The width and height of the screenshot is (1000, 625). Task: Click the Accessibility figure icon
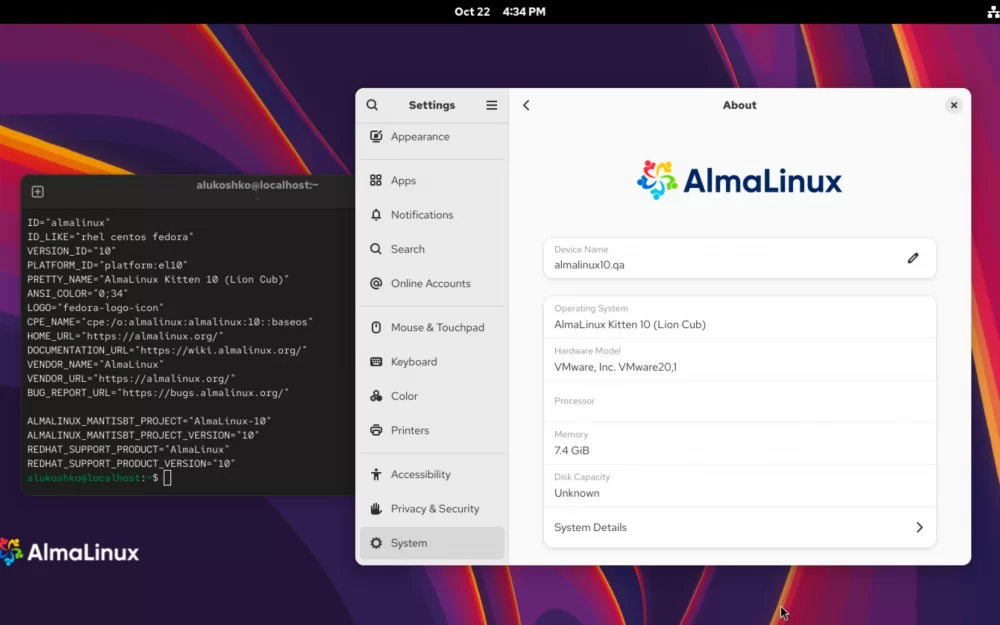(376, 474)
